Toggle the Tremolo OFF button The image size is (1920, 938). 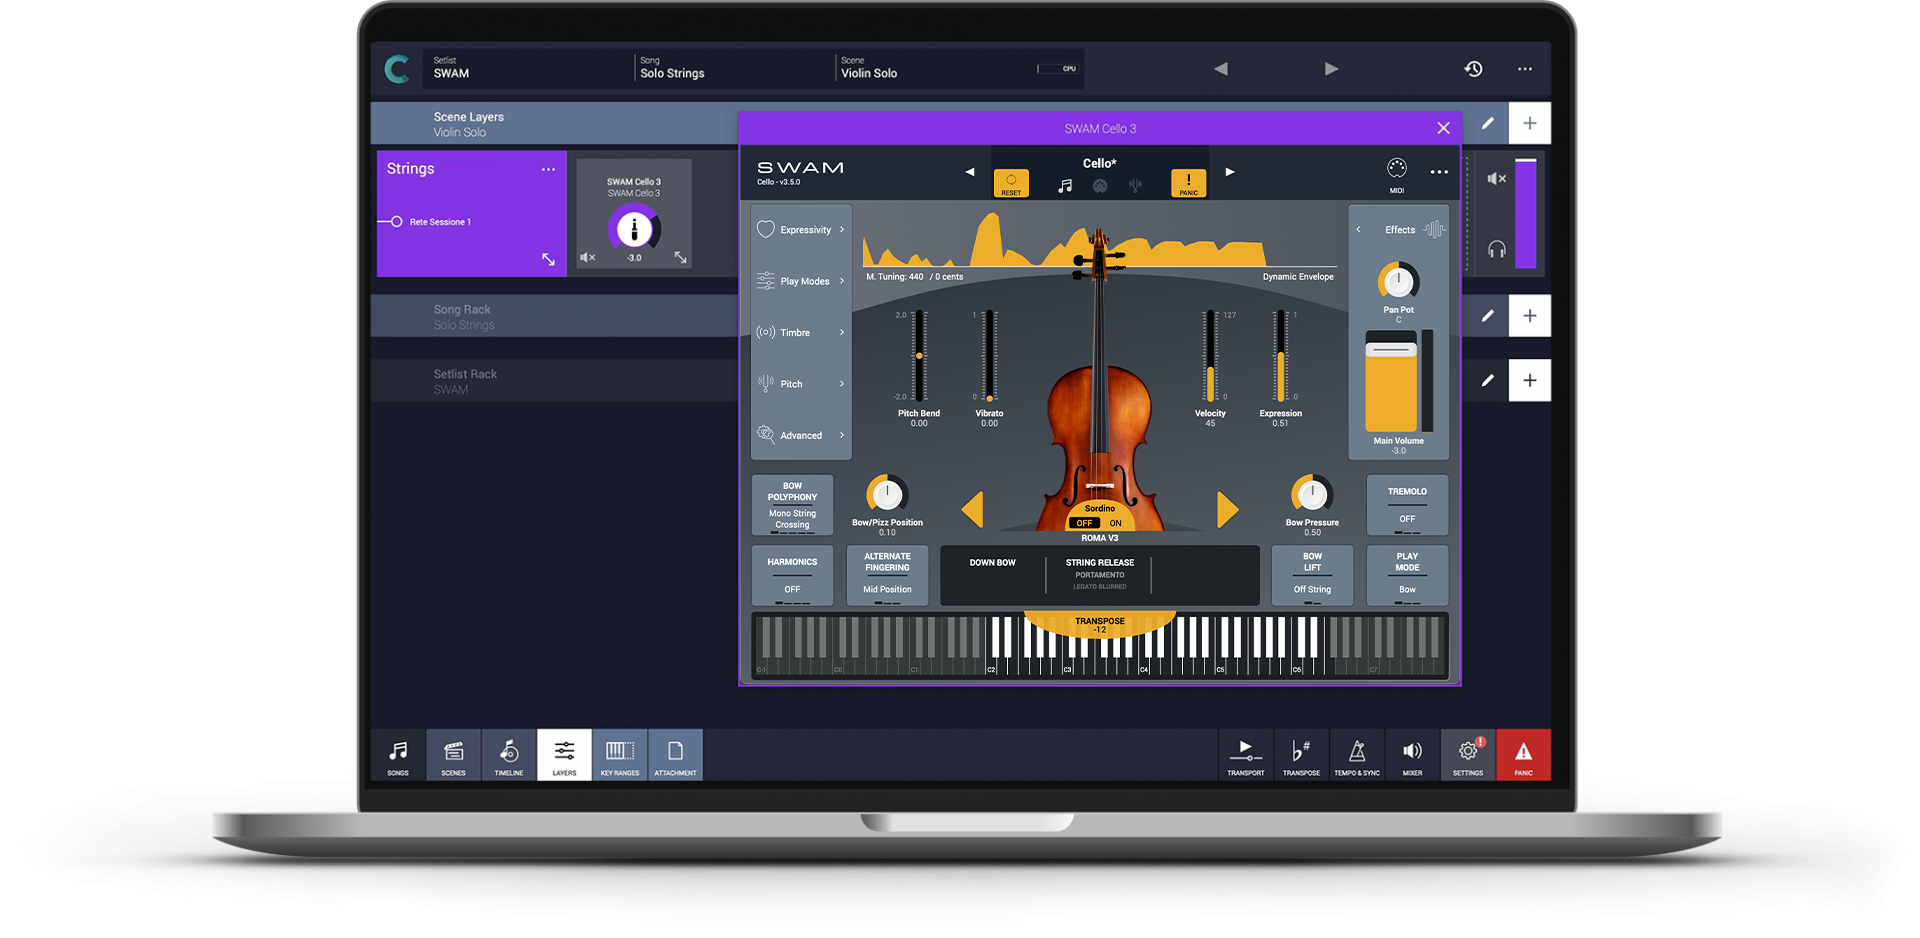[1407, 505]
